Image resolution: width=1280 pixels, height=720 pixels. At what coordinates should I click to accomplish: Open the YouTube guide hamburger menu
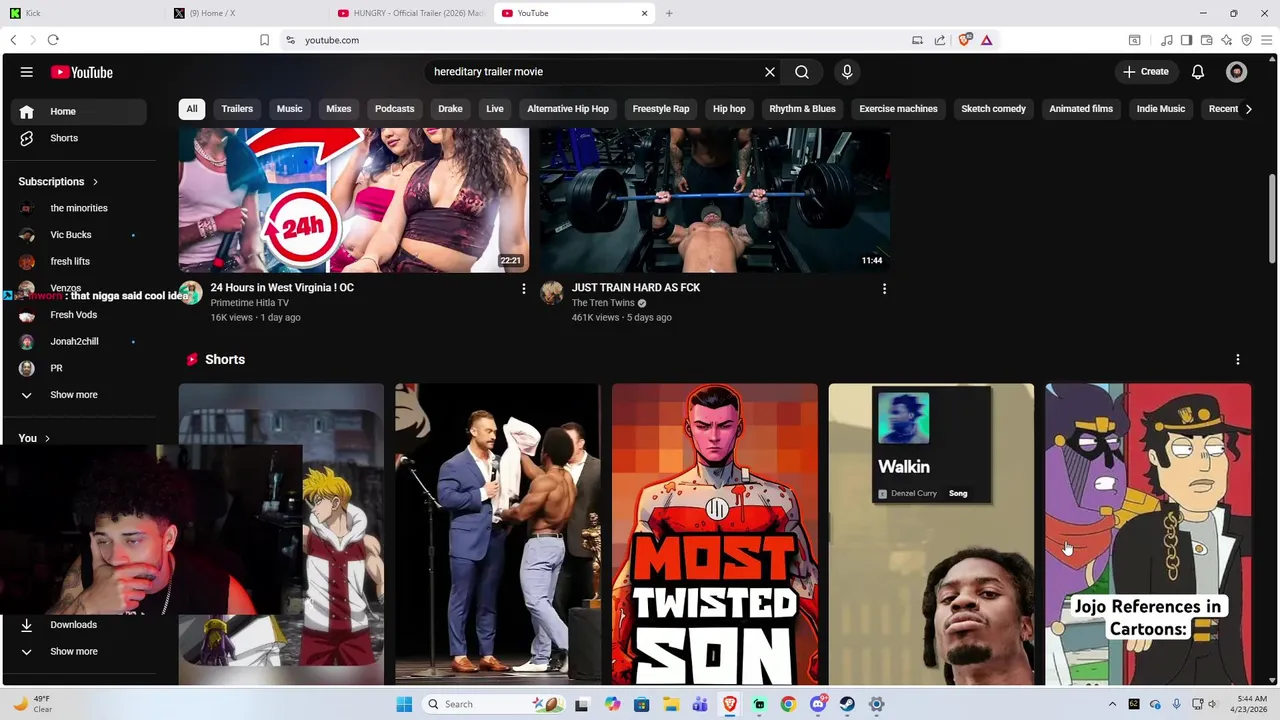pyautogui.click(x=27, y=72)
